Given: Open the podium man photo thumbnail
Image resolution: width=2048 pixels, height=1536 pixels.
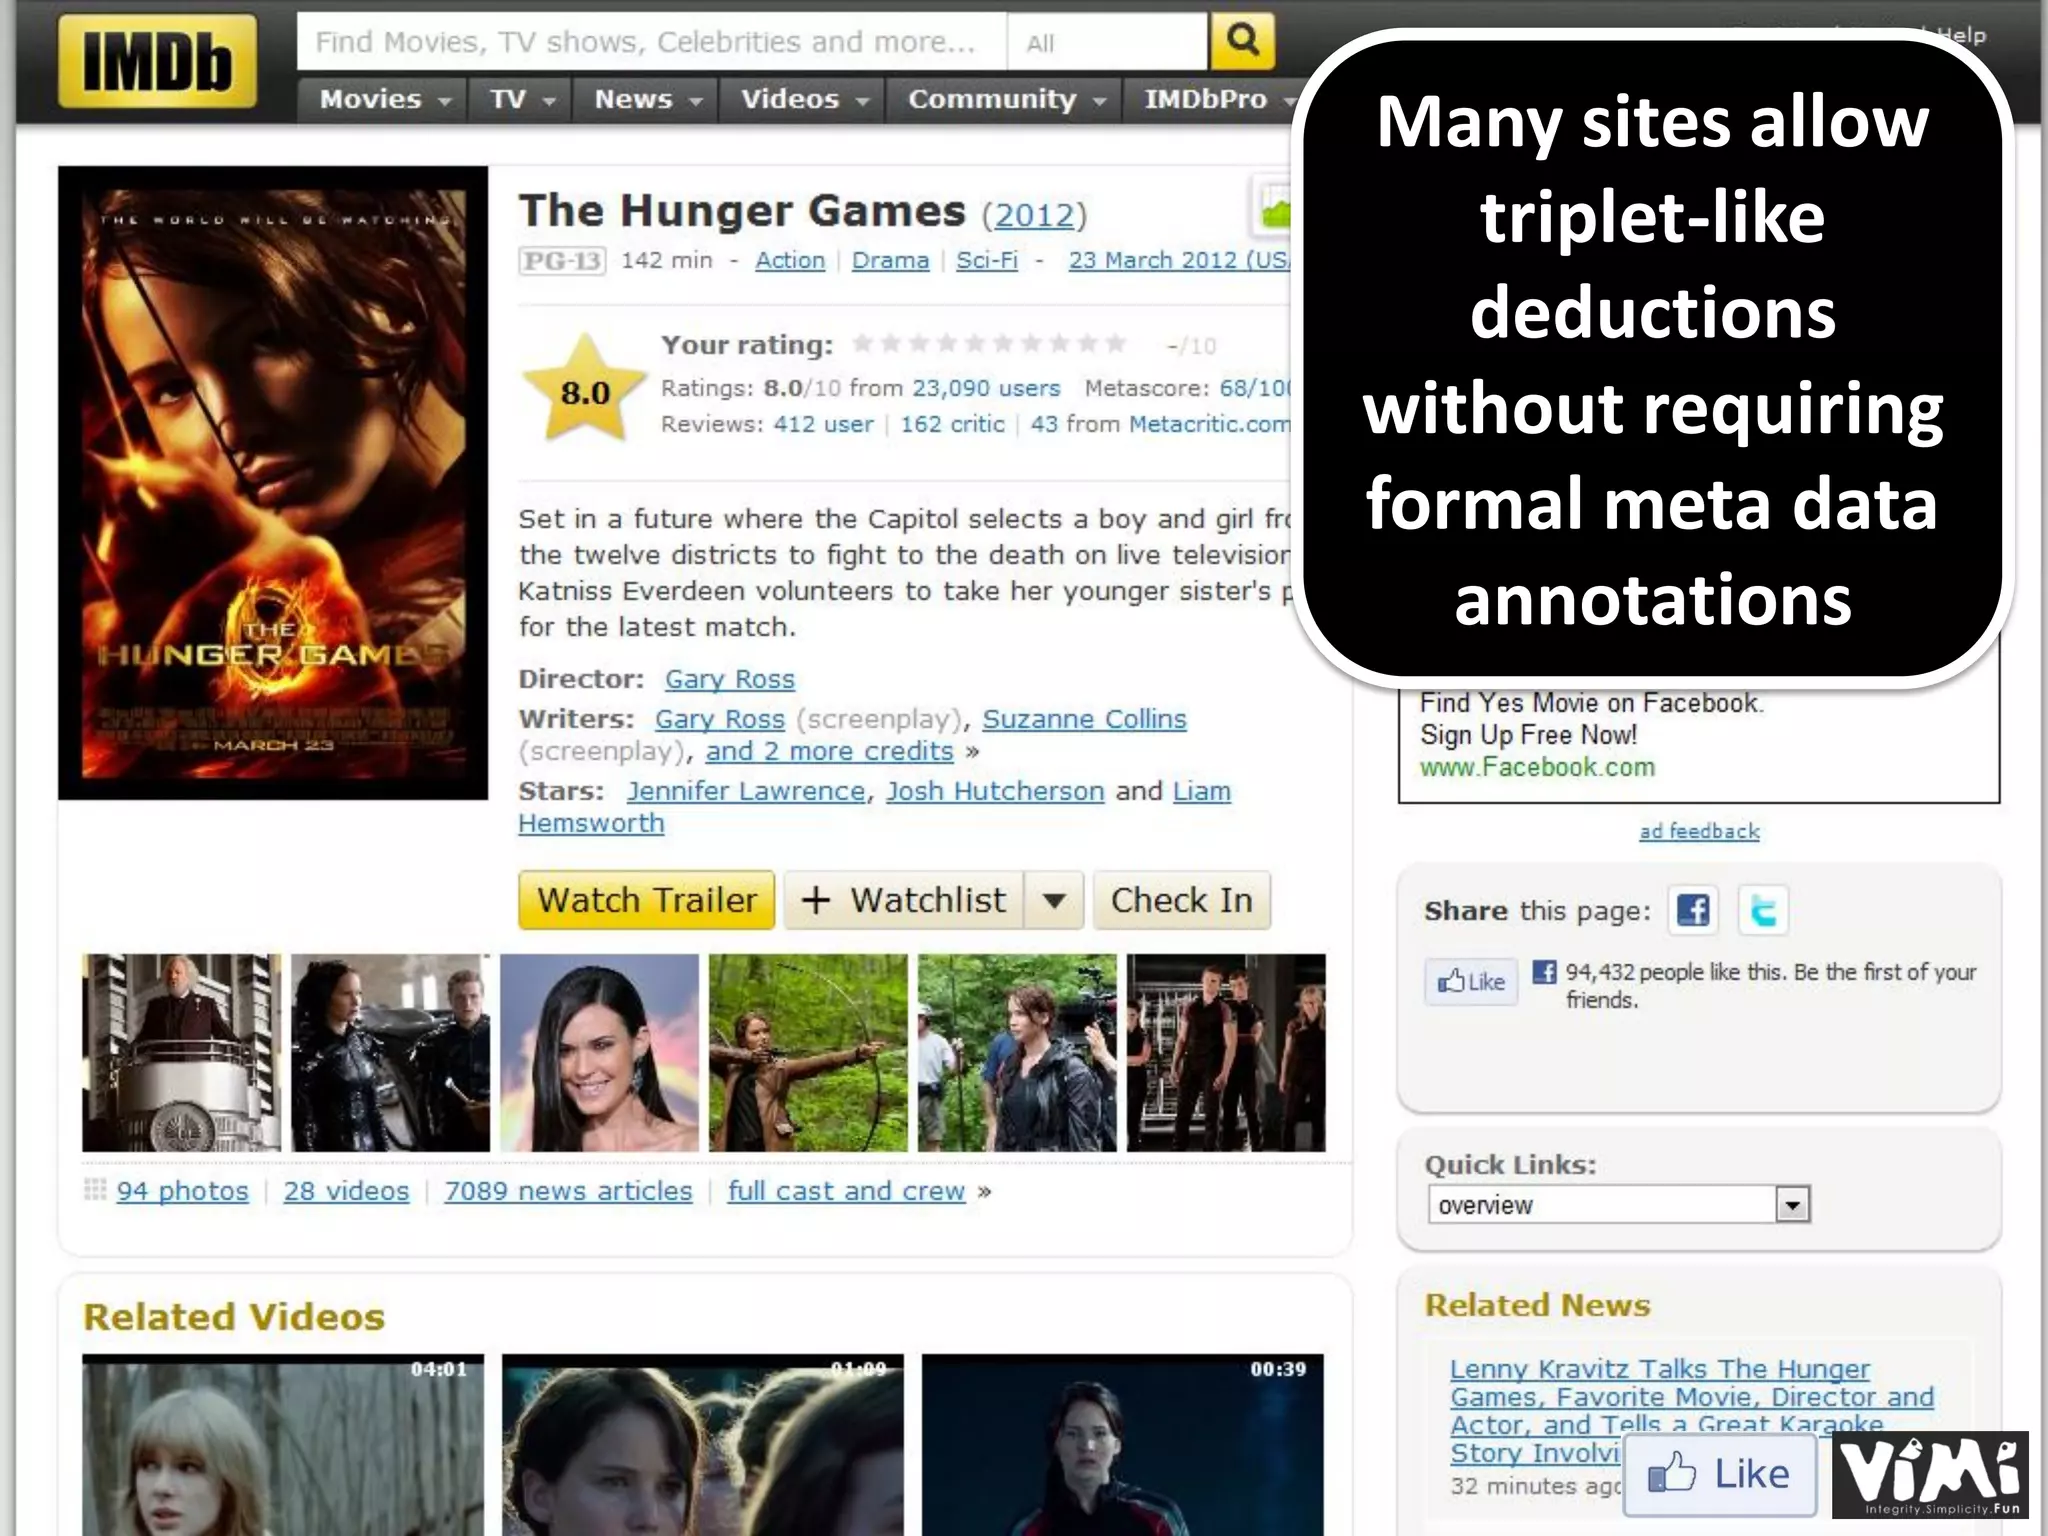Looking at the screenshot, I should pyautogui.click(x=181, y=1053).
